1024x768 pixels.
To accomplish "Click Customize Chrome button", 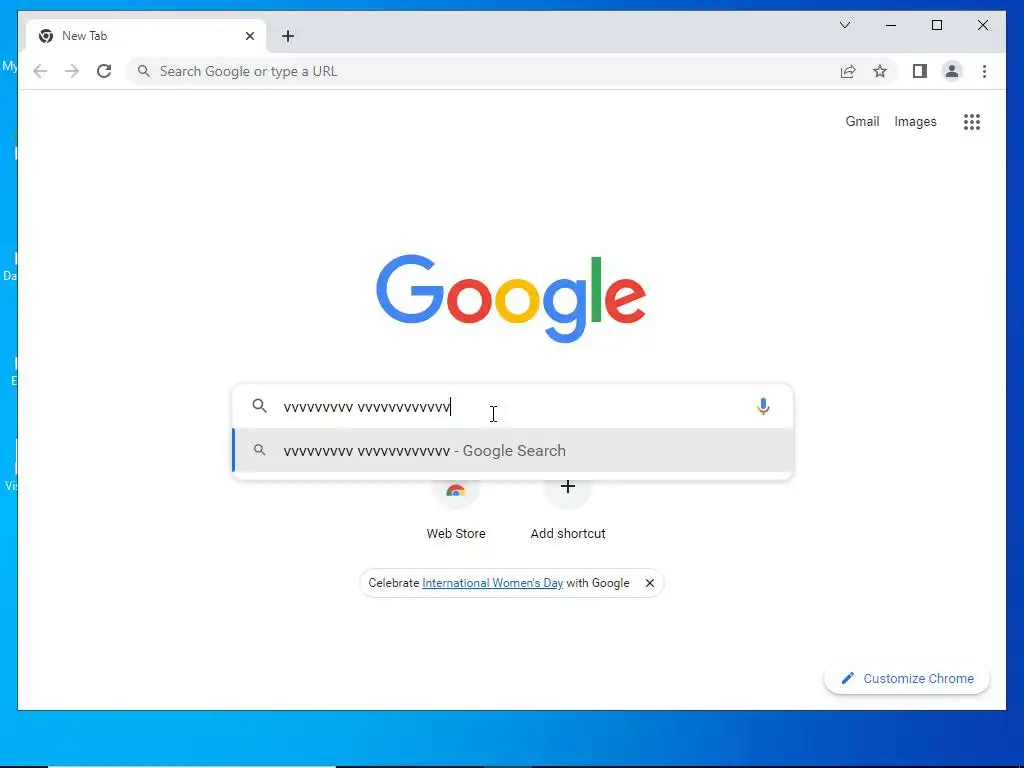I will pos(907,679).
